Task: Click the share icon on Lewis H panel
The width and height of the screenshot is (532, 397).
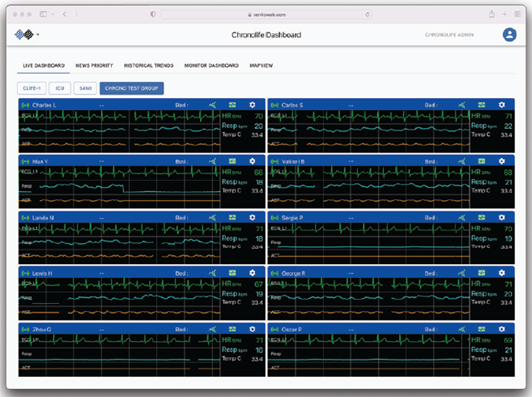Action: click(212, 273)
